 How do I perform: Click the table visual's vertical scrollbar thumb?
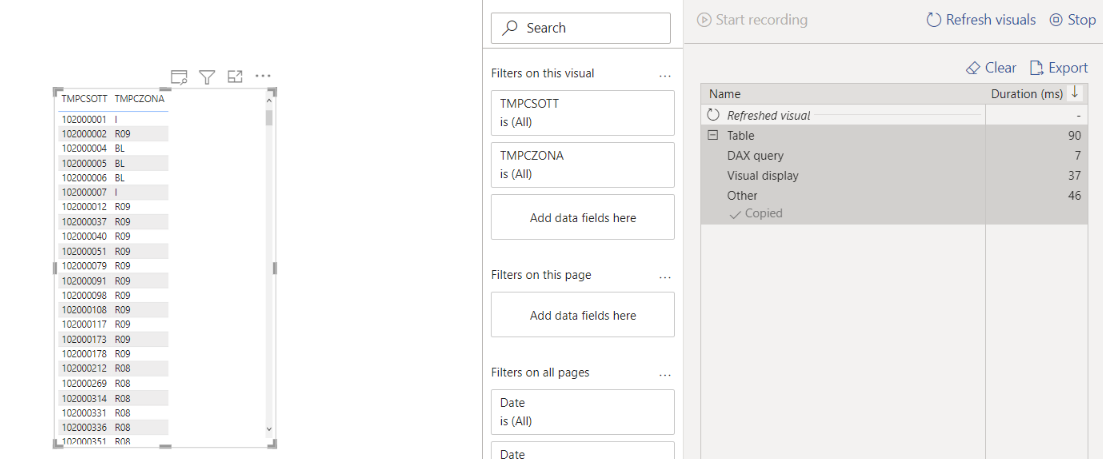(x=269, y=117)
